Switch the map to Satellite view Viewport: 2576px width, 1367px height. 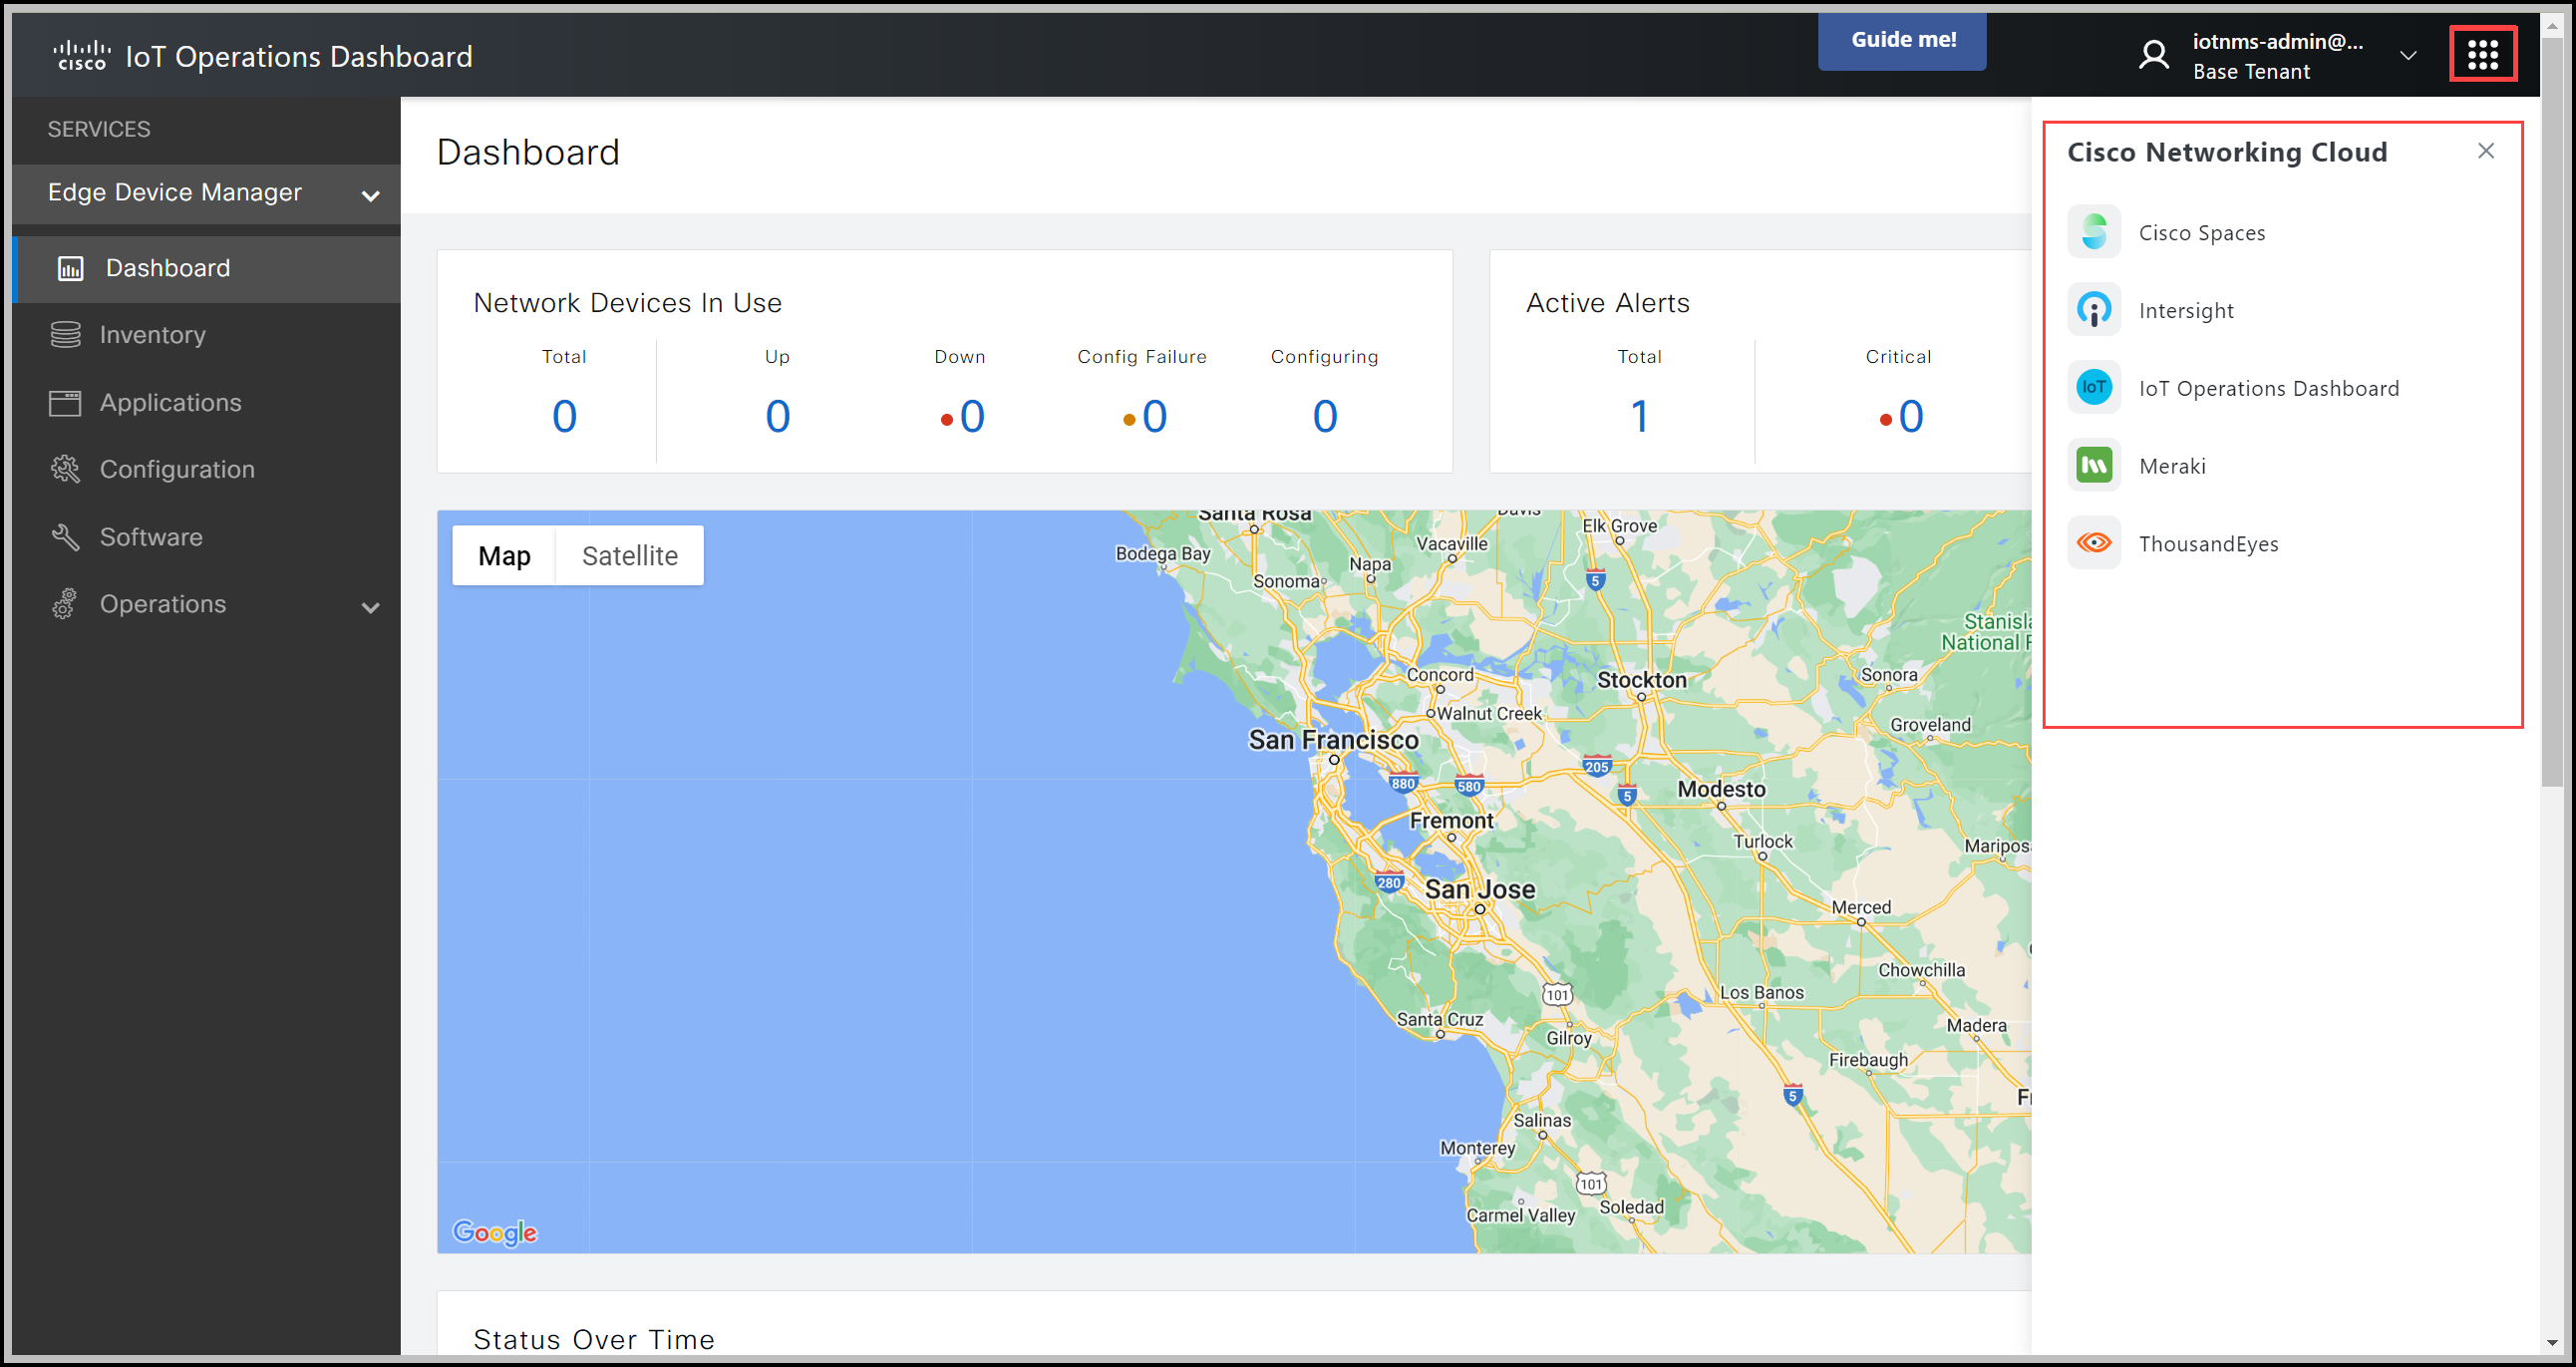pos(629,555)
